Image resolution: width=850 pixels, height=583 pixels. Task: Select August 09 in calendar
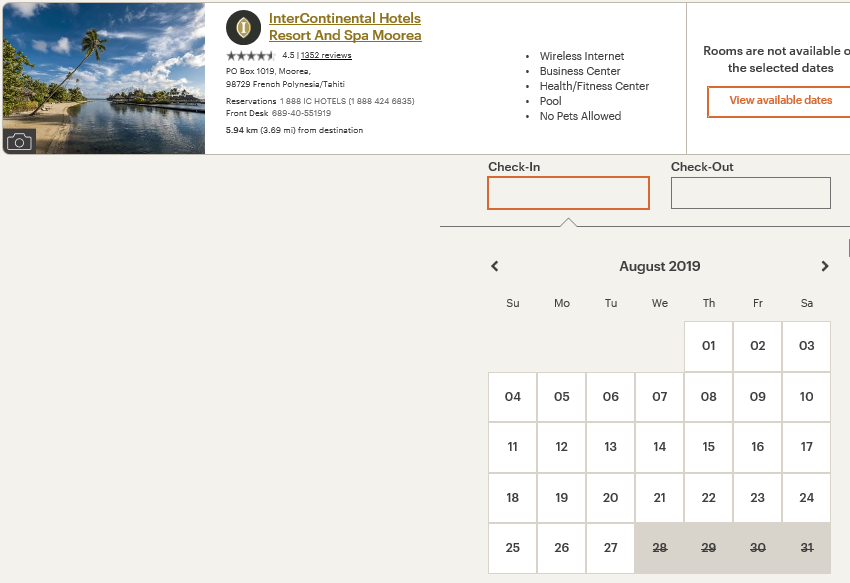[757, 397]
